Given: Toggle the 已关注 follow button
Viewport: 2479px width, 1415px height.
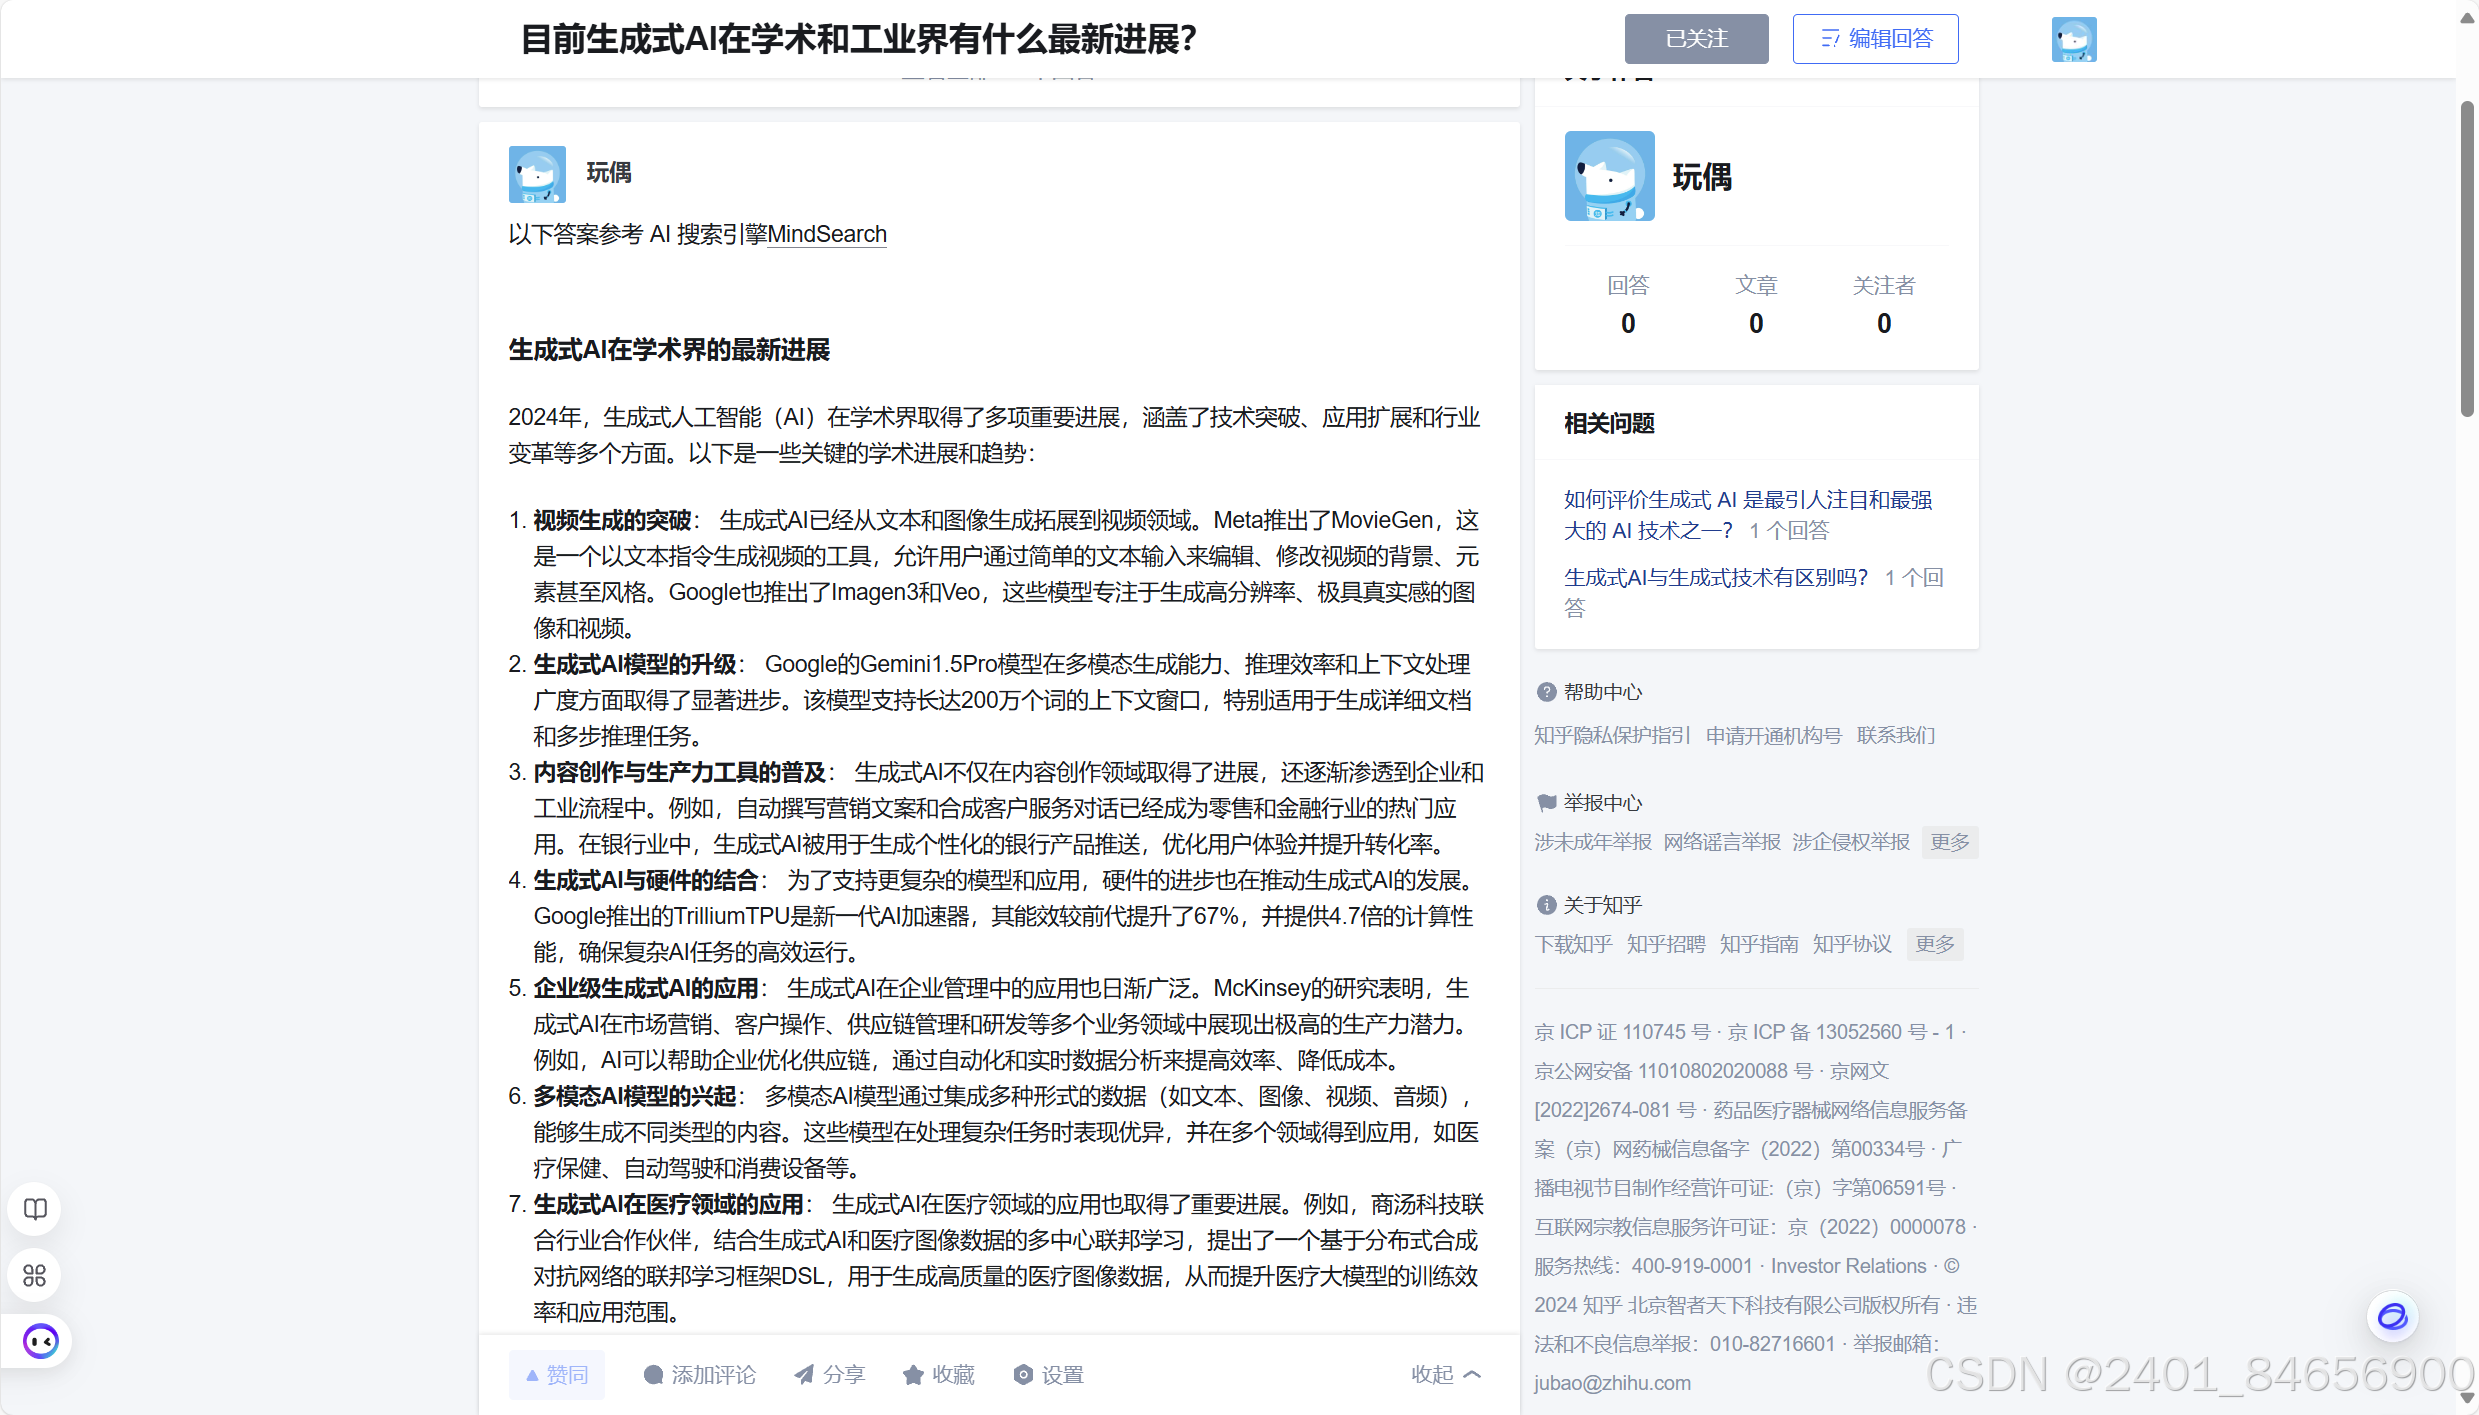Looking at the screenshot, I should [1696, 39].
